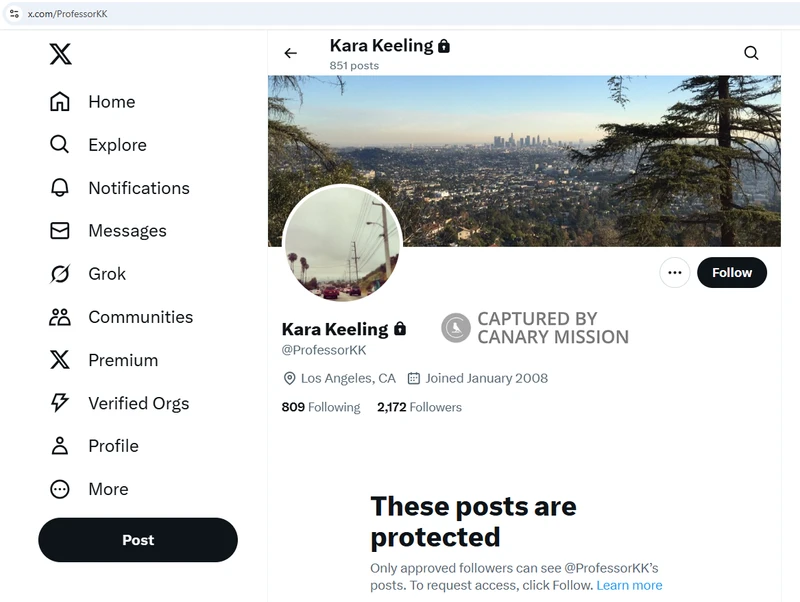
Task: Click the back arrow on profile header
Action: [291, 53]
